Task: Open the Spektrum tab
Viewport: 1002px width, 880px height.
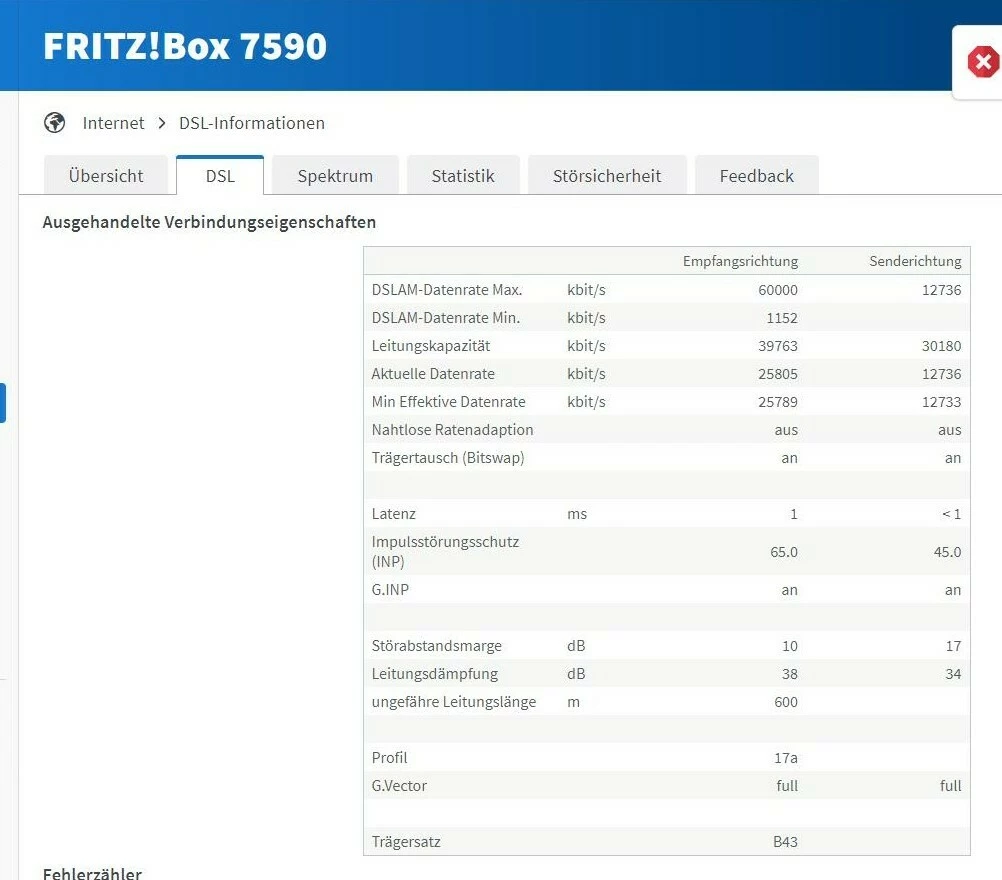Action: [335, 175]
